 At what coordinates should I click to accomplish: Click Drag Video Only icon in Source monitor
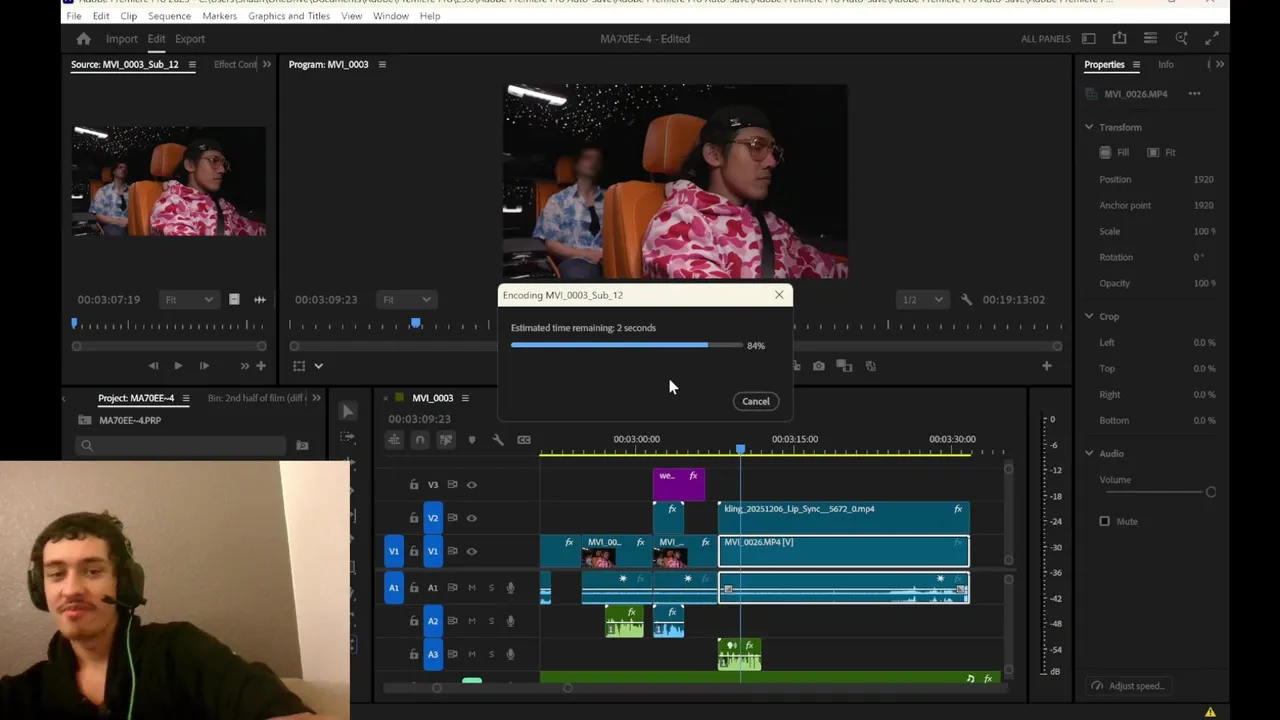[234, 299]
